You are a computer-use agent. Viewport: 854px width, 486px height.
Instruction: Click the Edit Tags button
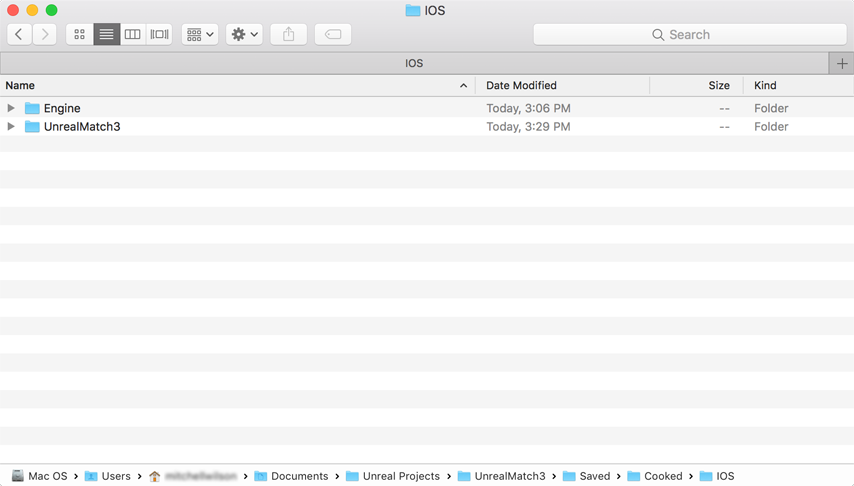coord(333,34)
